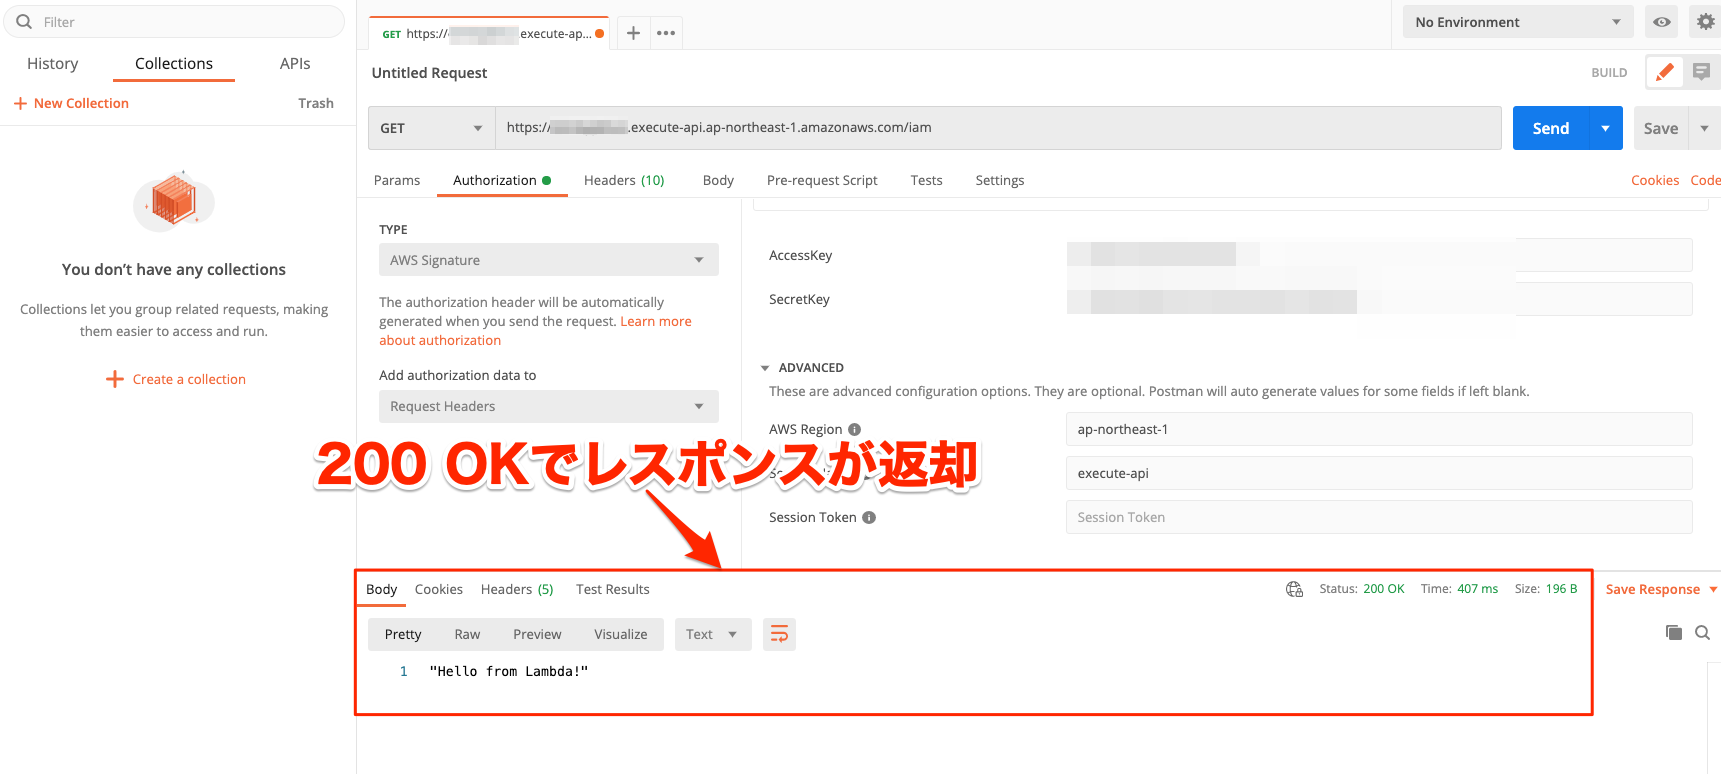This screenshot has width=1721, height=774.
Task: Expand the Send button dropdown arrow
Action: pos(1605,128)
